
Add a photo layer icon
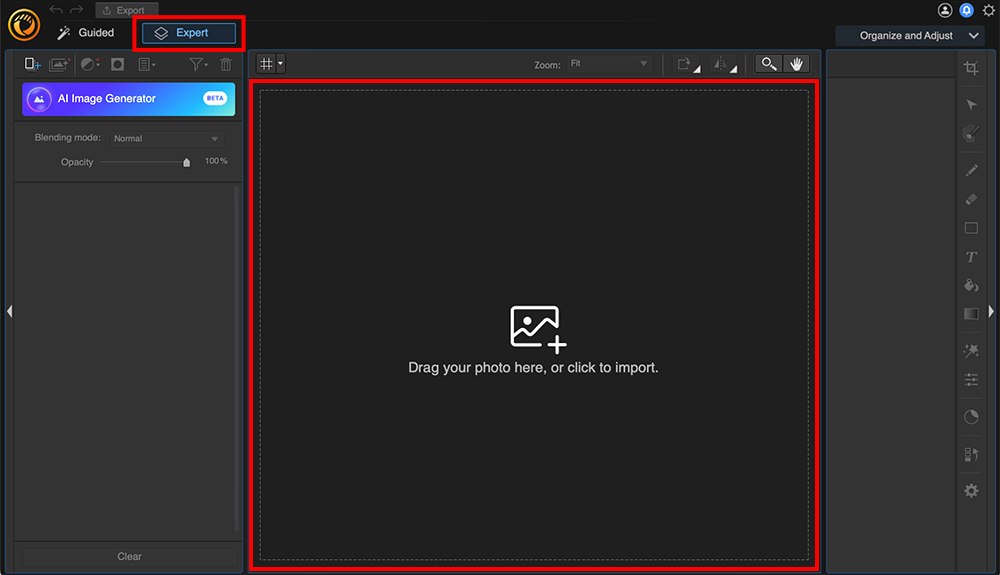pos(59,64)
